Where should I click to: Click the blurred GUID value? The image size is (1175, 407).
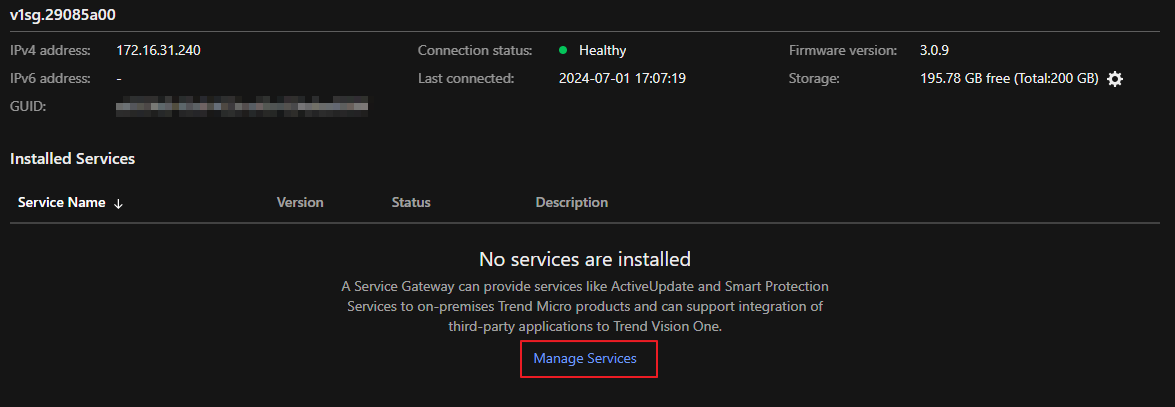click(242, 104)
